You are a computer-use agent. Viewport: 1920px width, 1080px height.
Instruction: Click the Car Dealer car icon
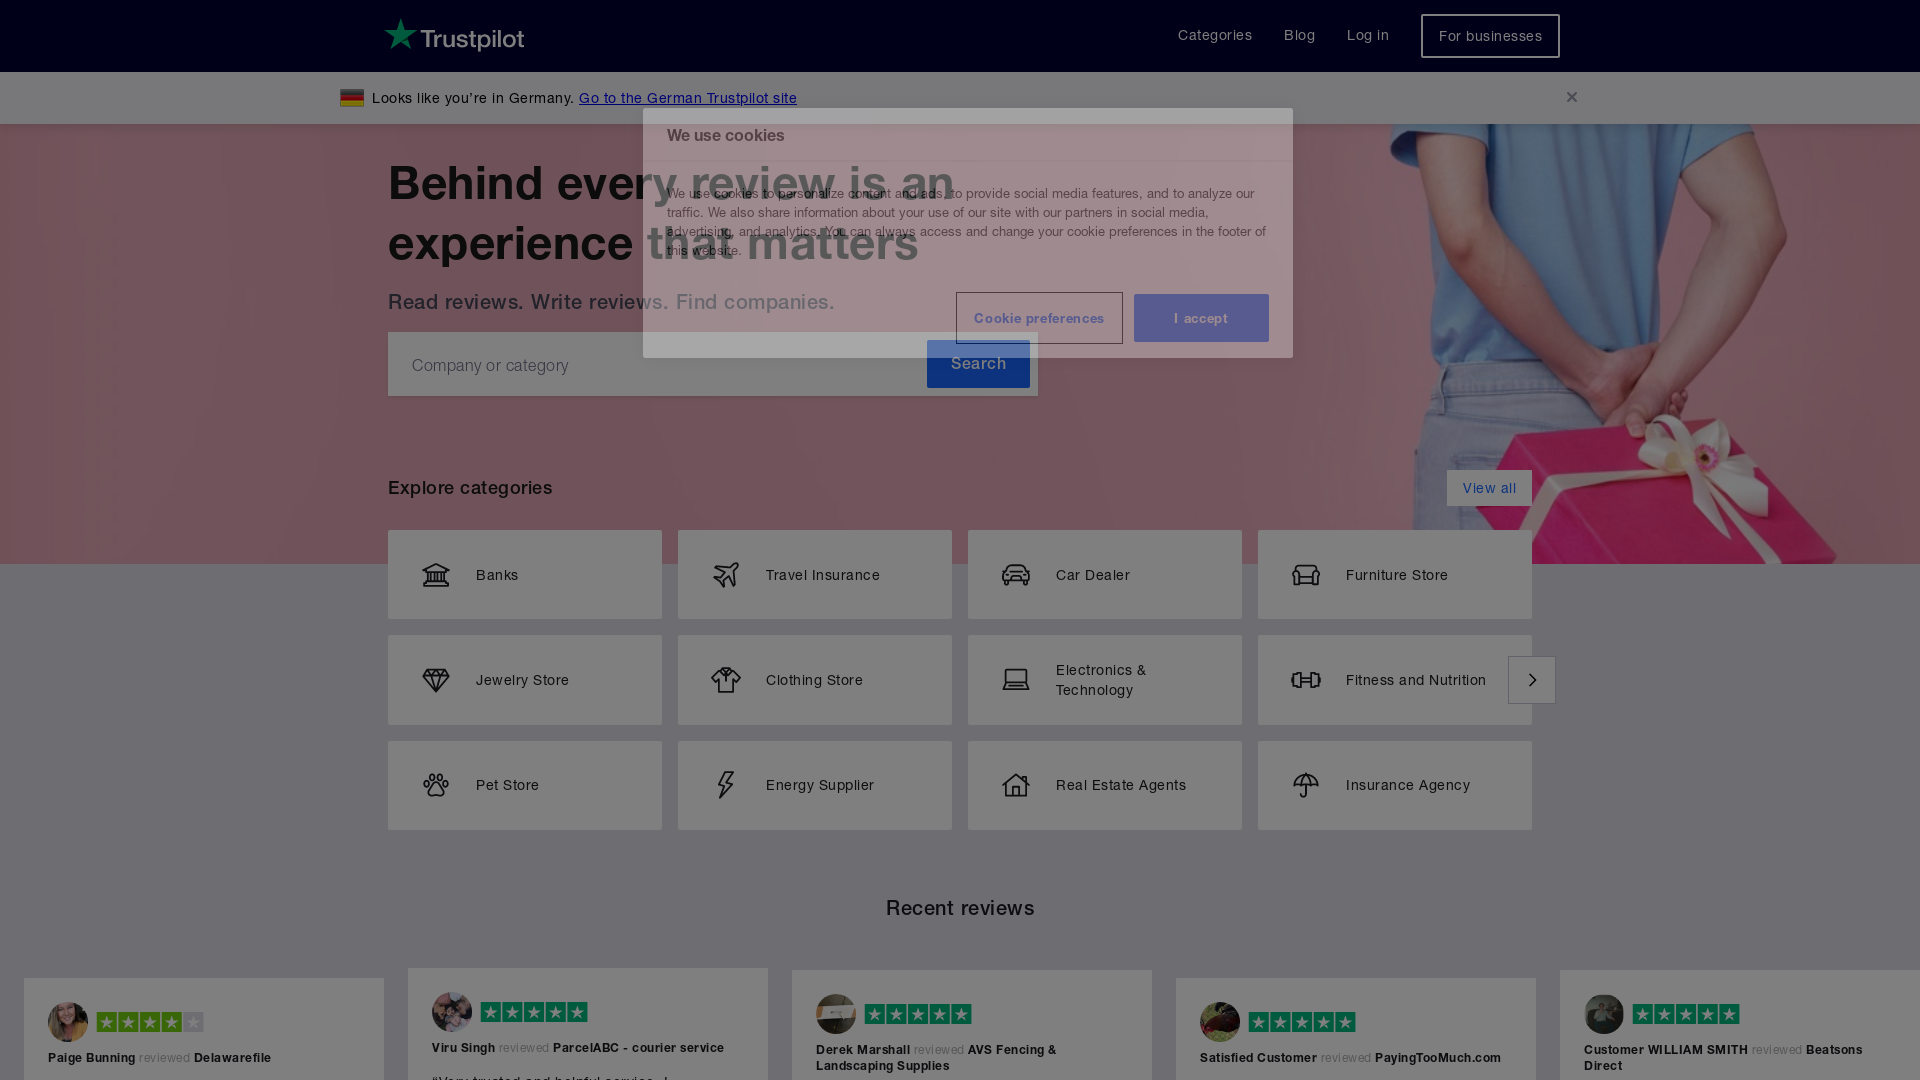1016,575
